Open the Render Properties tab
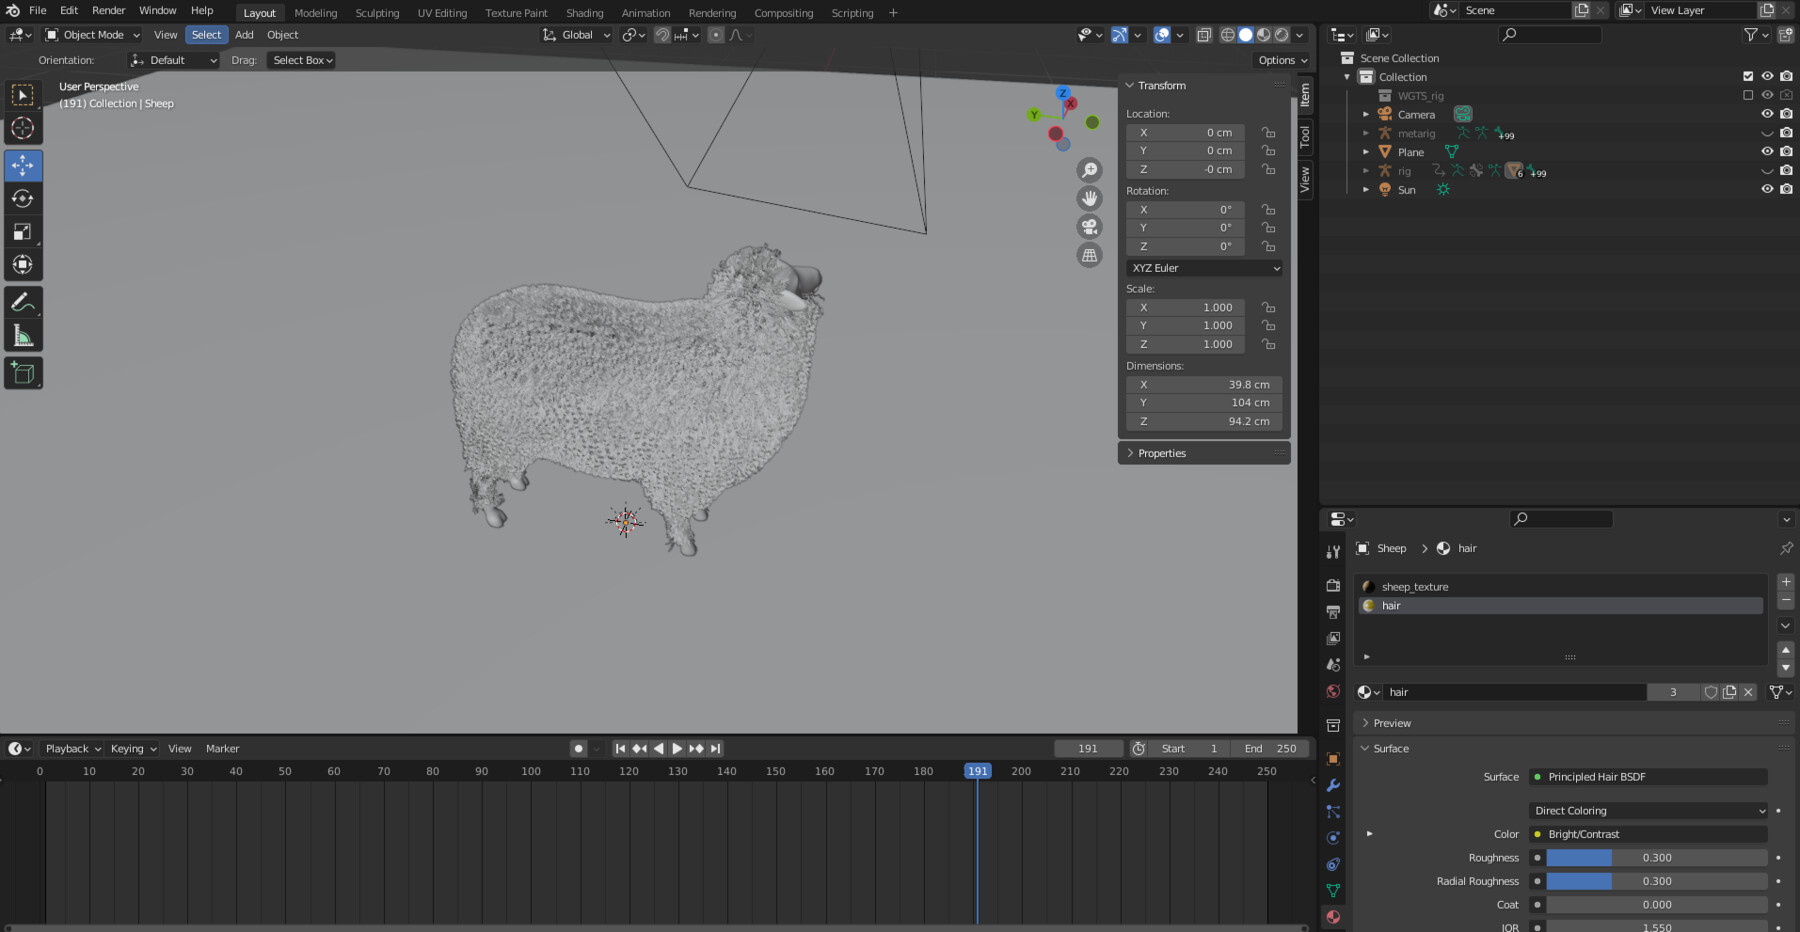This screenshot has height=932, width=1800. coord(1333,585)
